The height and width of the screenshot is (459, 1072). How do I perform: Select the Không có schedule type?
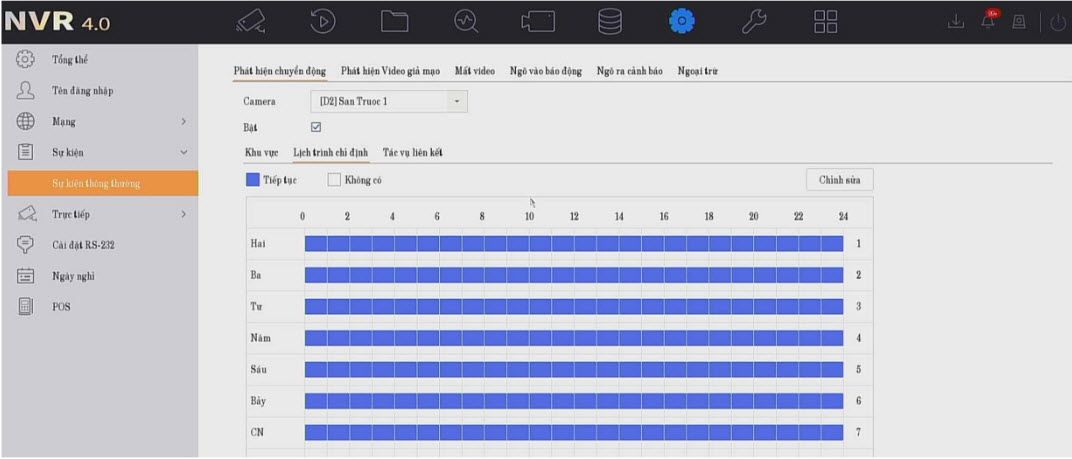coord(335,180)
